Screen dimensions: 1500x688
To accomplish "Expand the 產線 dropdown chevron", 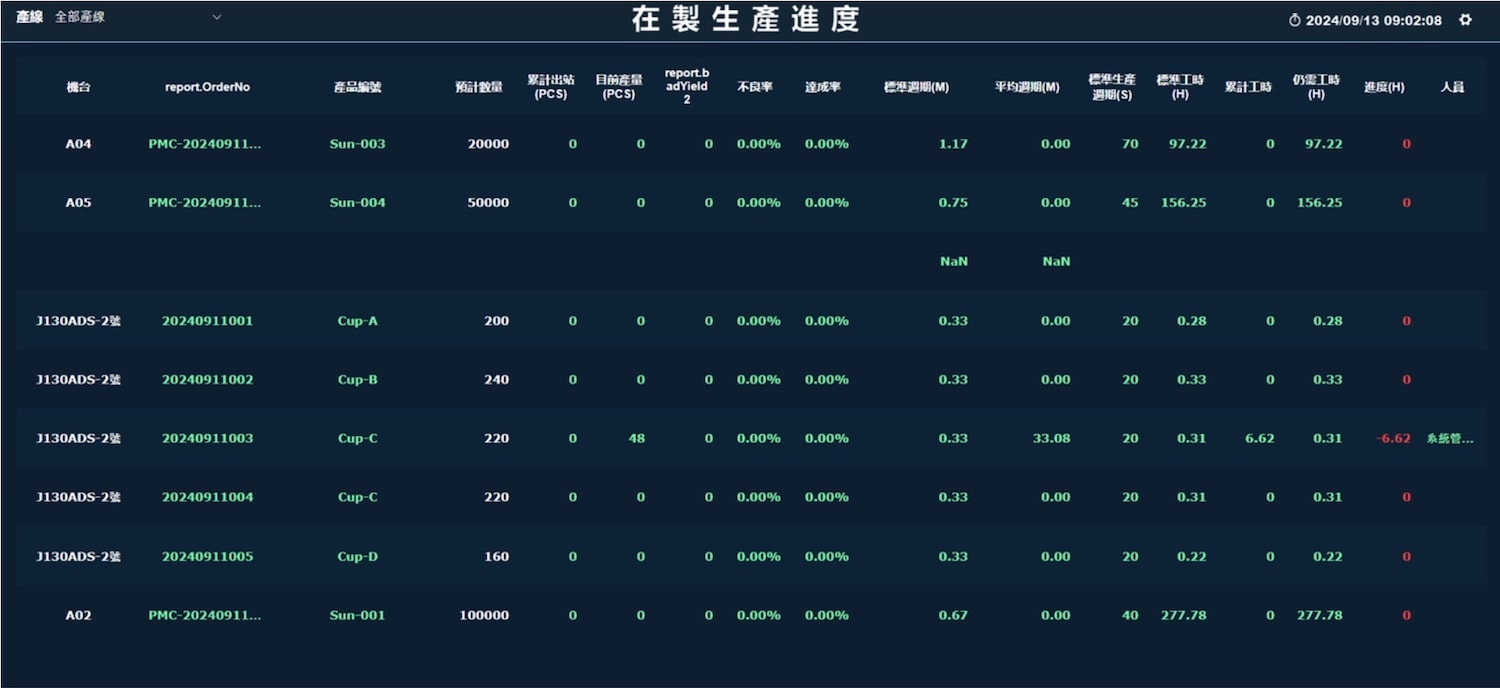I will [x=217, y=17].
